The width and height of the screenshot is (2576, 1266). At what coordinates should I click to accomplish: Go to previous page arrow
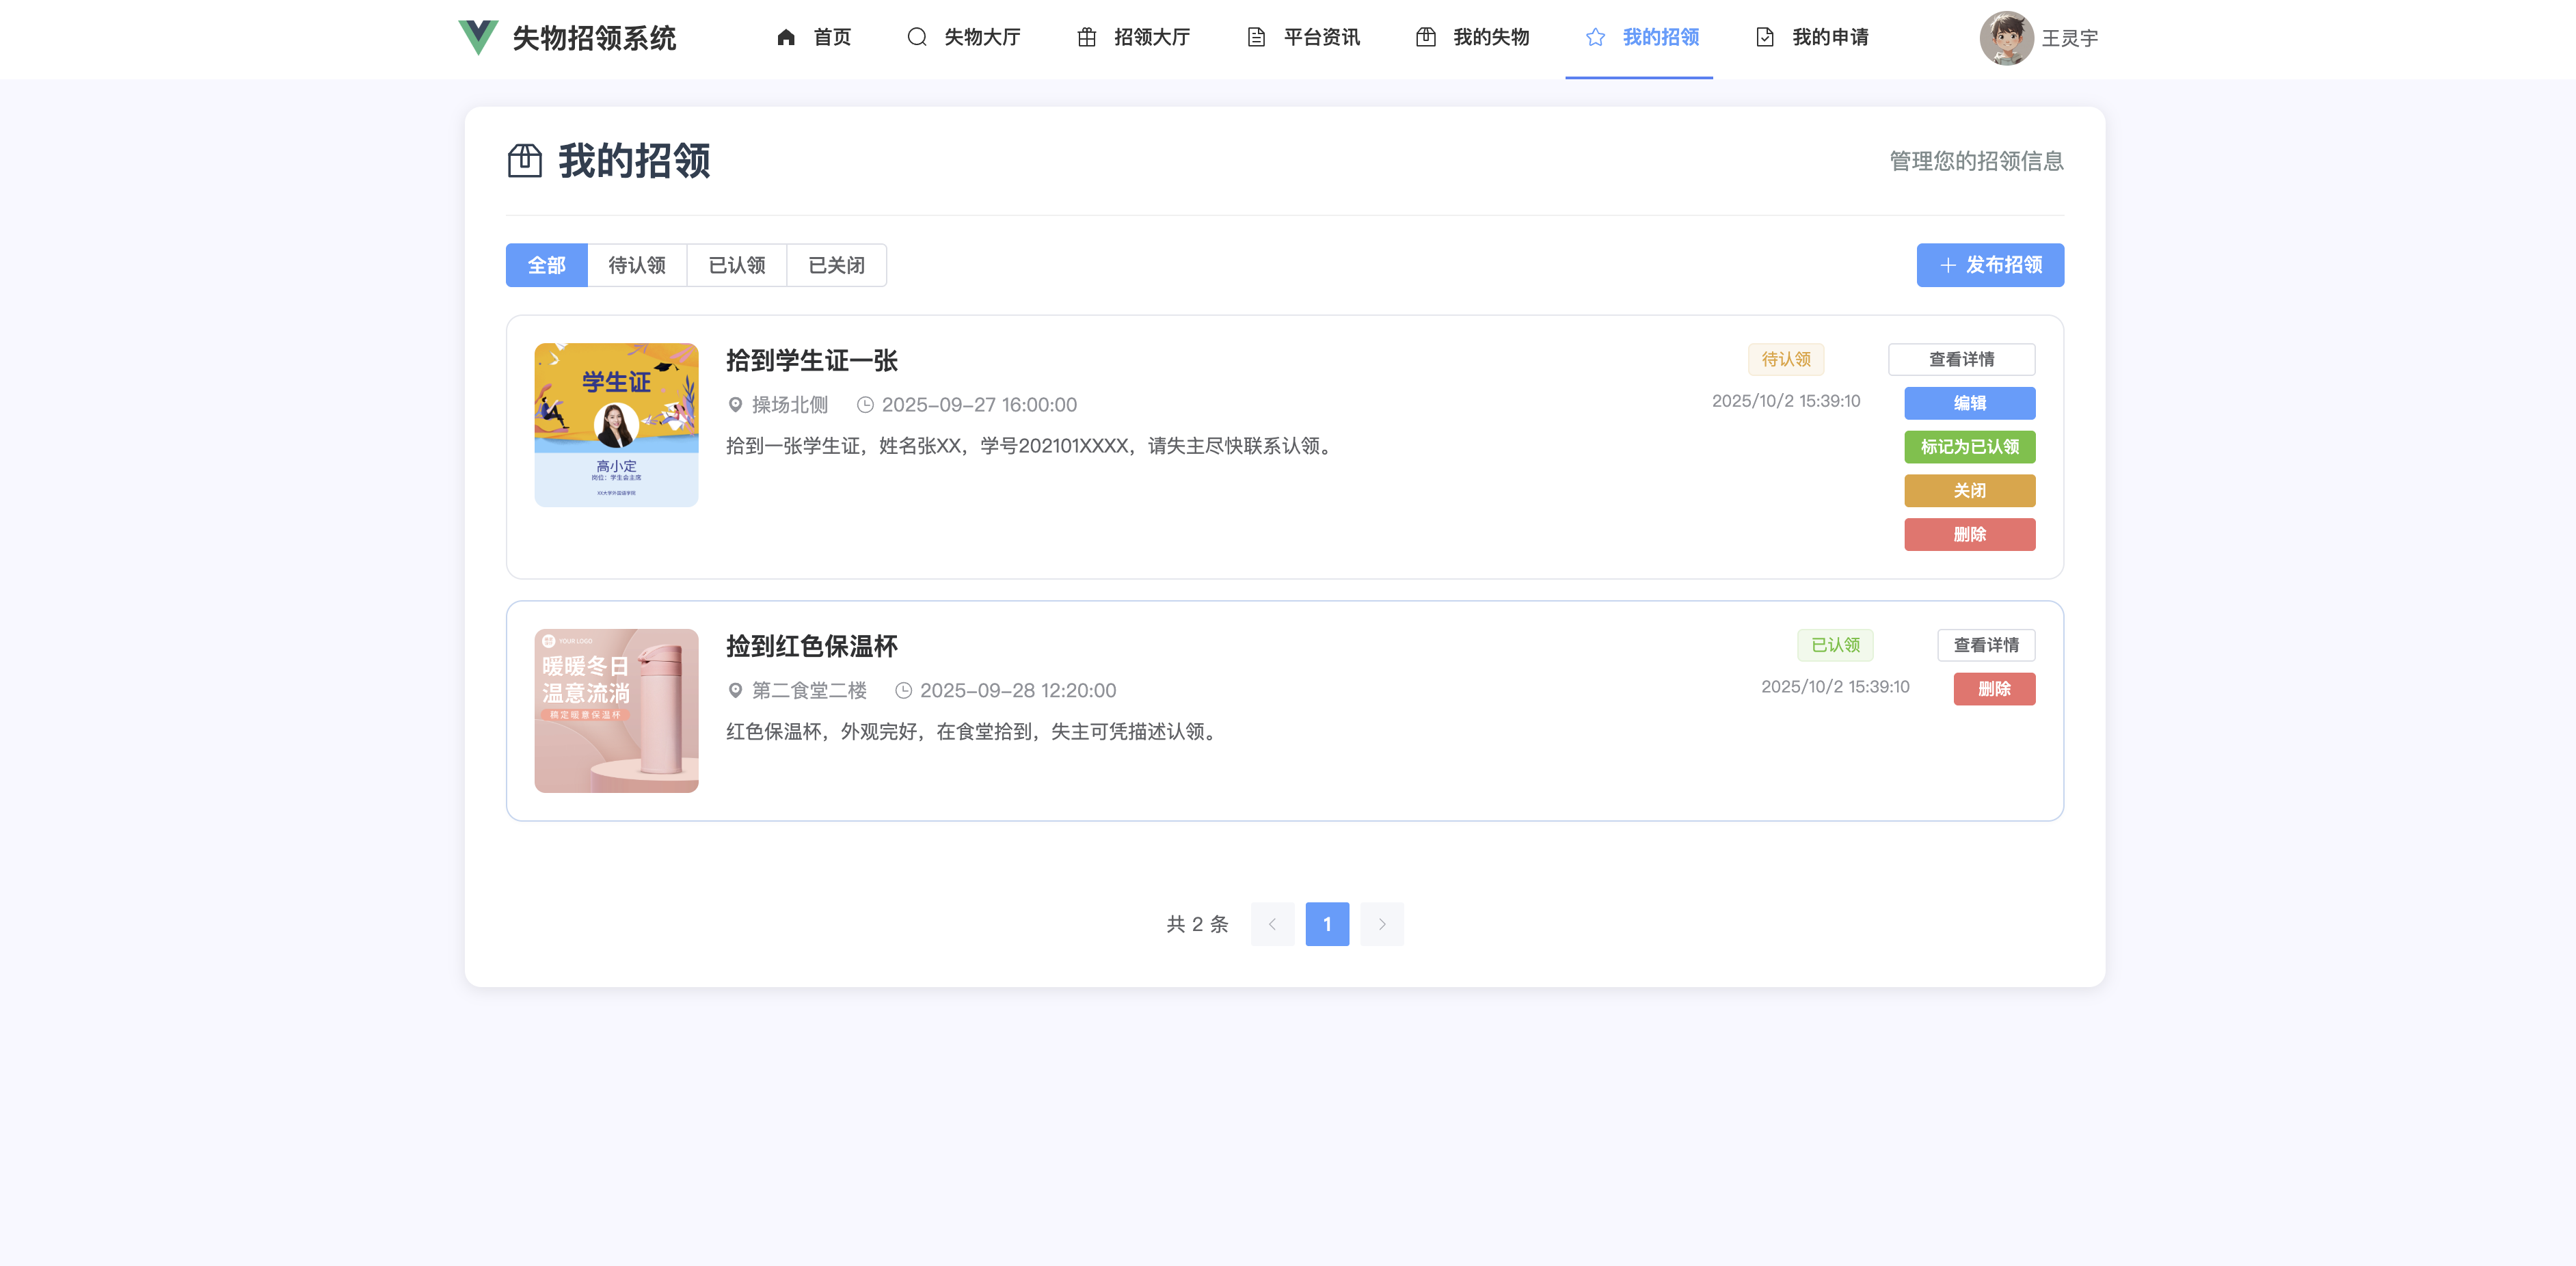point(1272,924)
